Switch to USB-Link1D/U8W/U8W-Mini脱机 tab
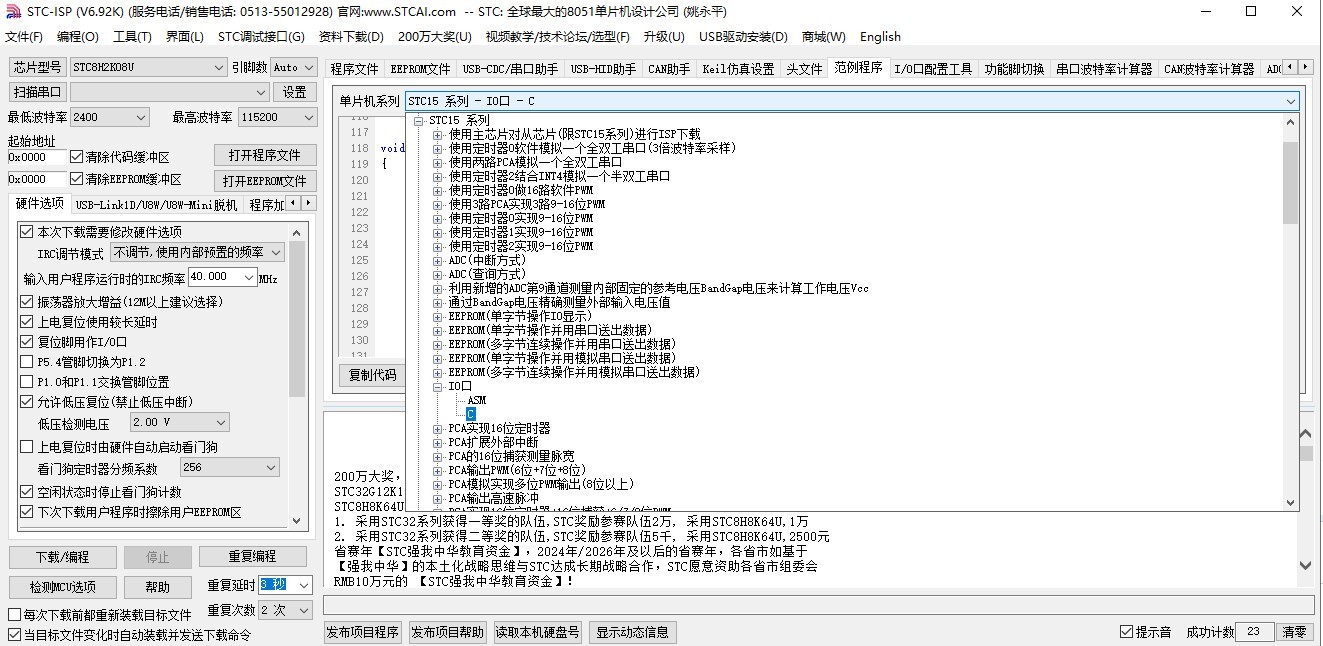The width and height of the screenshot is (1323, 646). click(x=157, y=205)
